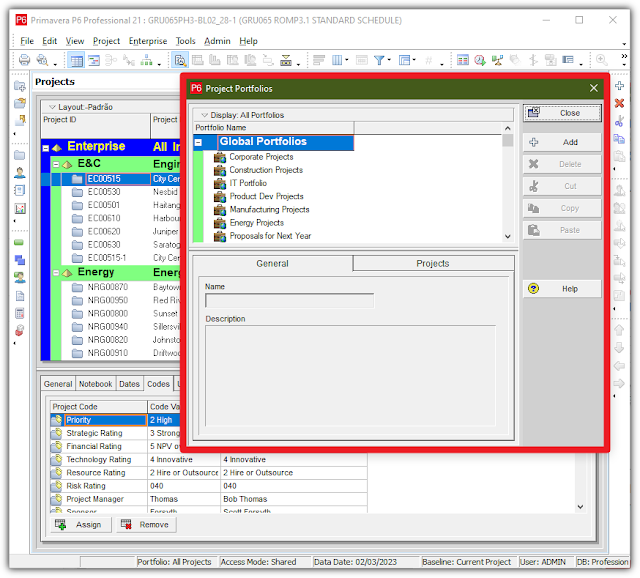The width and height of the screenshot is (640, 578).
Task: Switch to the Projects tab in Project Portfolios
Action: coord(433,263)
